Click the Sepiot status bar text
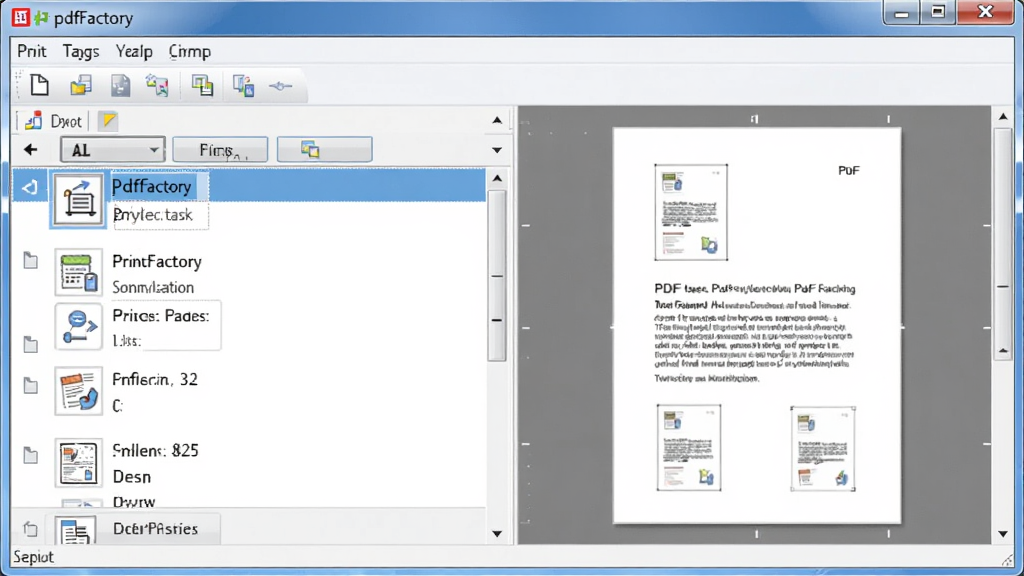This screenshot has width=1024, height=576. (33, 557)
